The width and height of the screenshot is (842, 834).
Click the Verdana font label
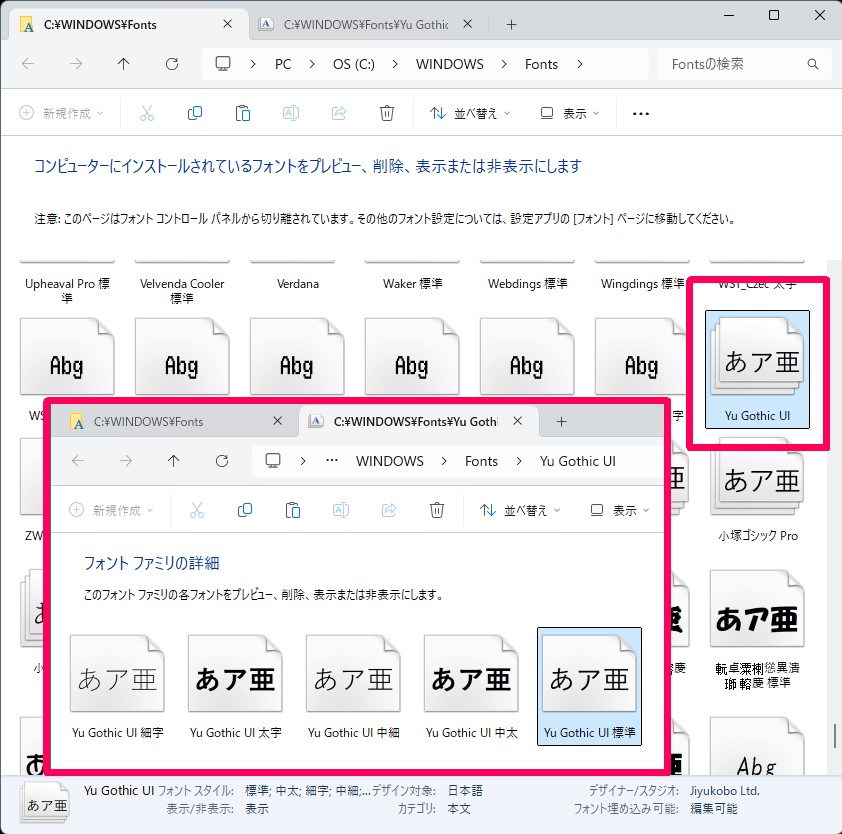297,284
